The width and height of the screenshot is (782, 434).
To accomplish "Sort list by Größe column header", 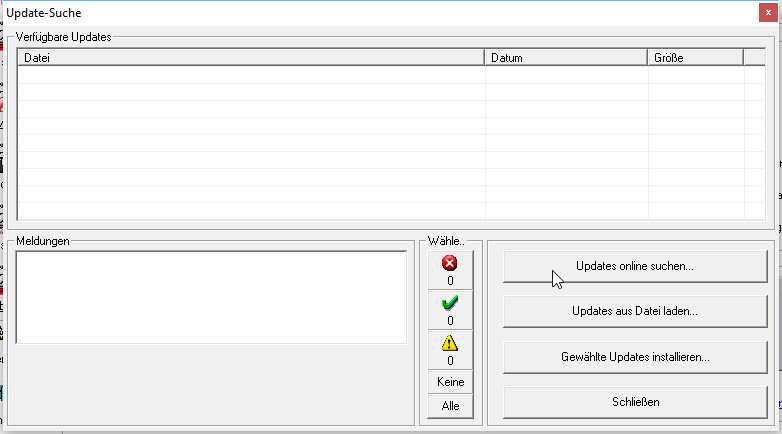I will click(x=695, y=58).
